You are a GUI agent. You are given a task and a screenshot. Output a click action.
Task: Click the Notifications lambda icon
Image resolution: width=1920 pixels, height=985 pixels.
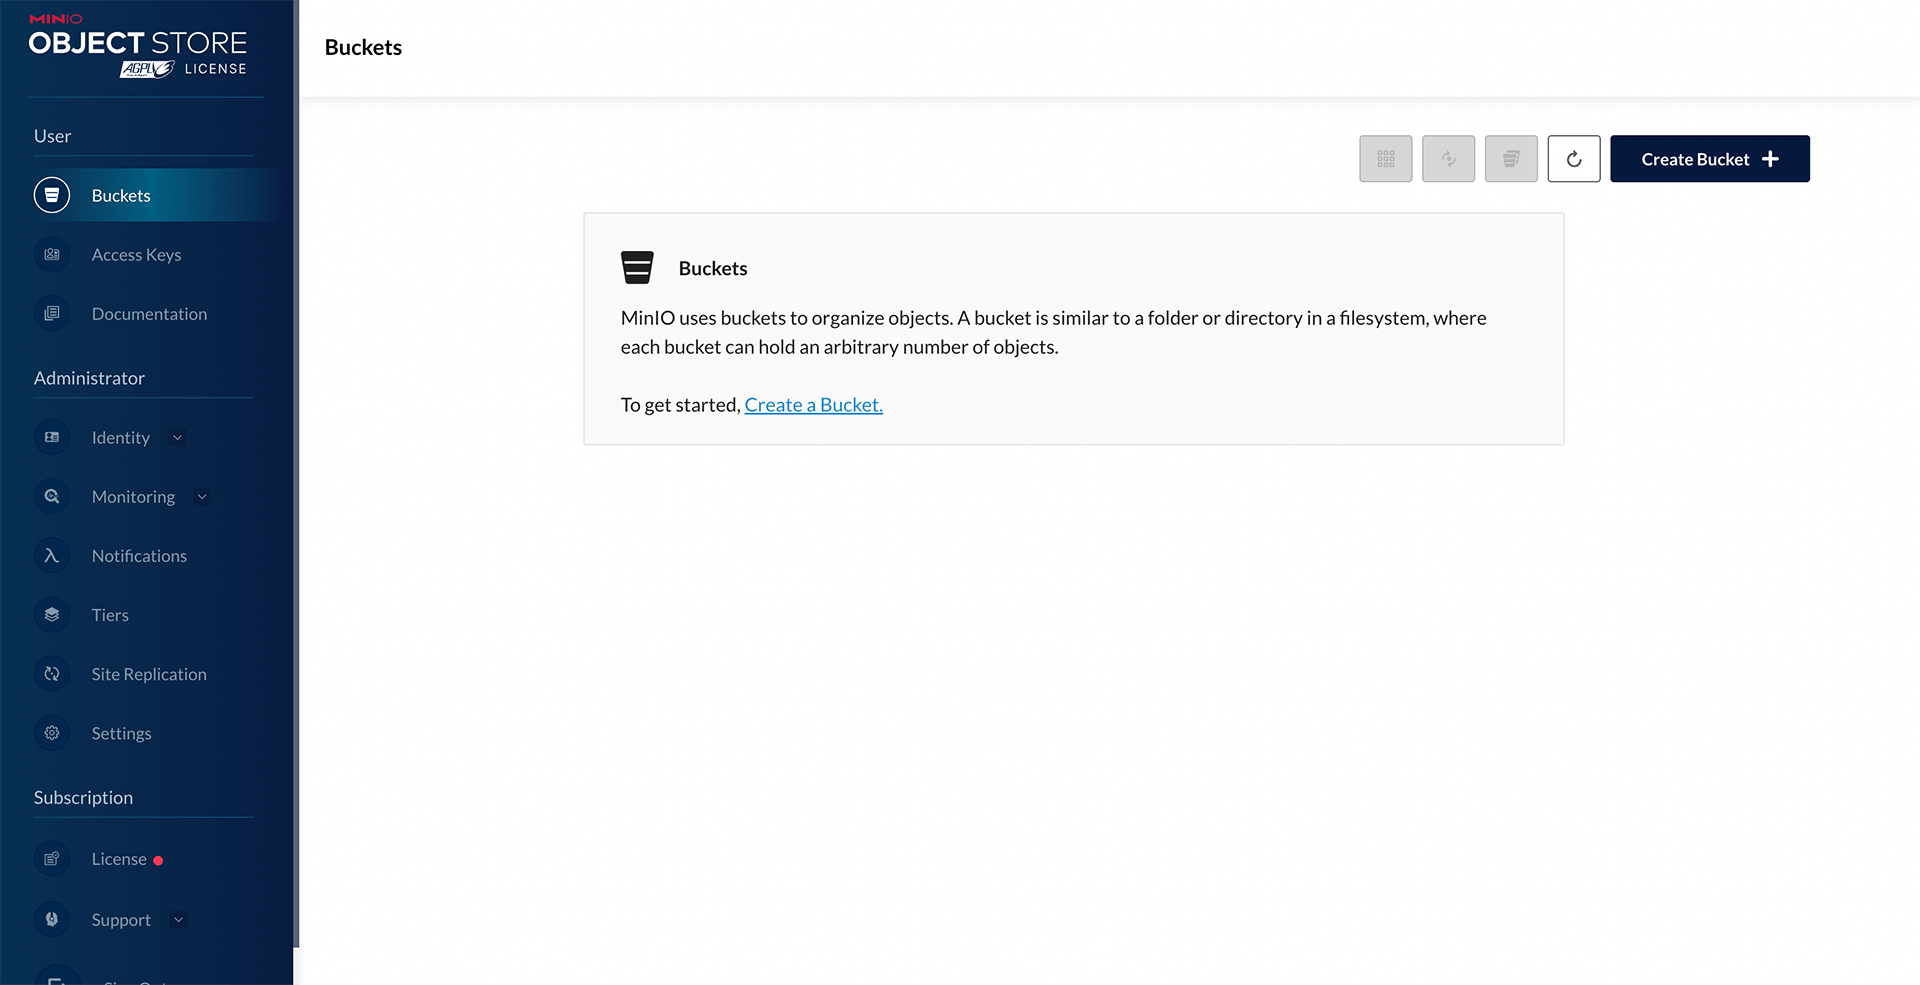pyautogui.click(x=52, y=556)
